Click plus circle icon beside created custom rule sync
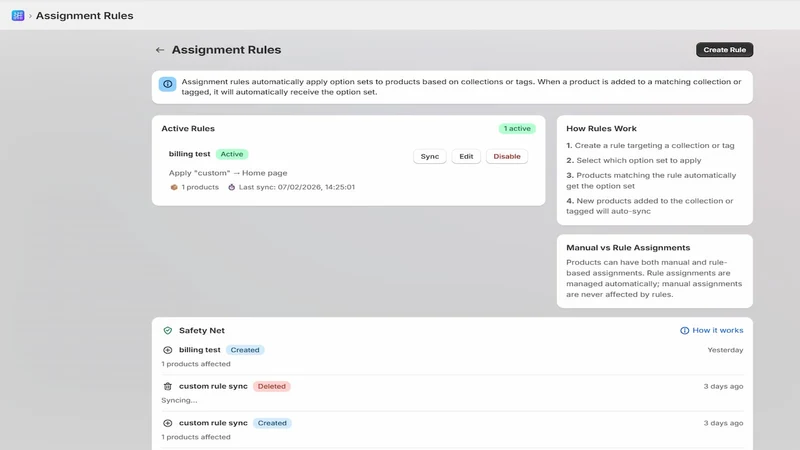Viewport: 800px width, 450px height. pos(167,423)
